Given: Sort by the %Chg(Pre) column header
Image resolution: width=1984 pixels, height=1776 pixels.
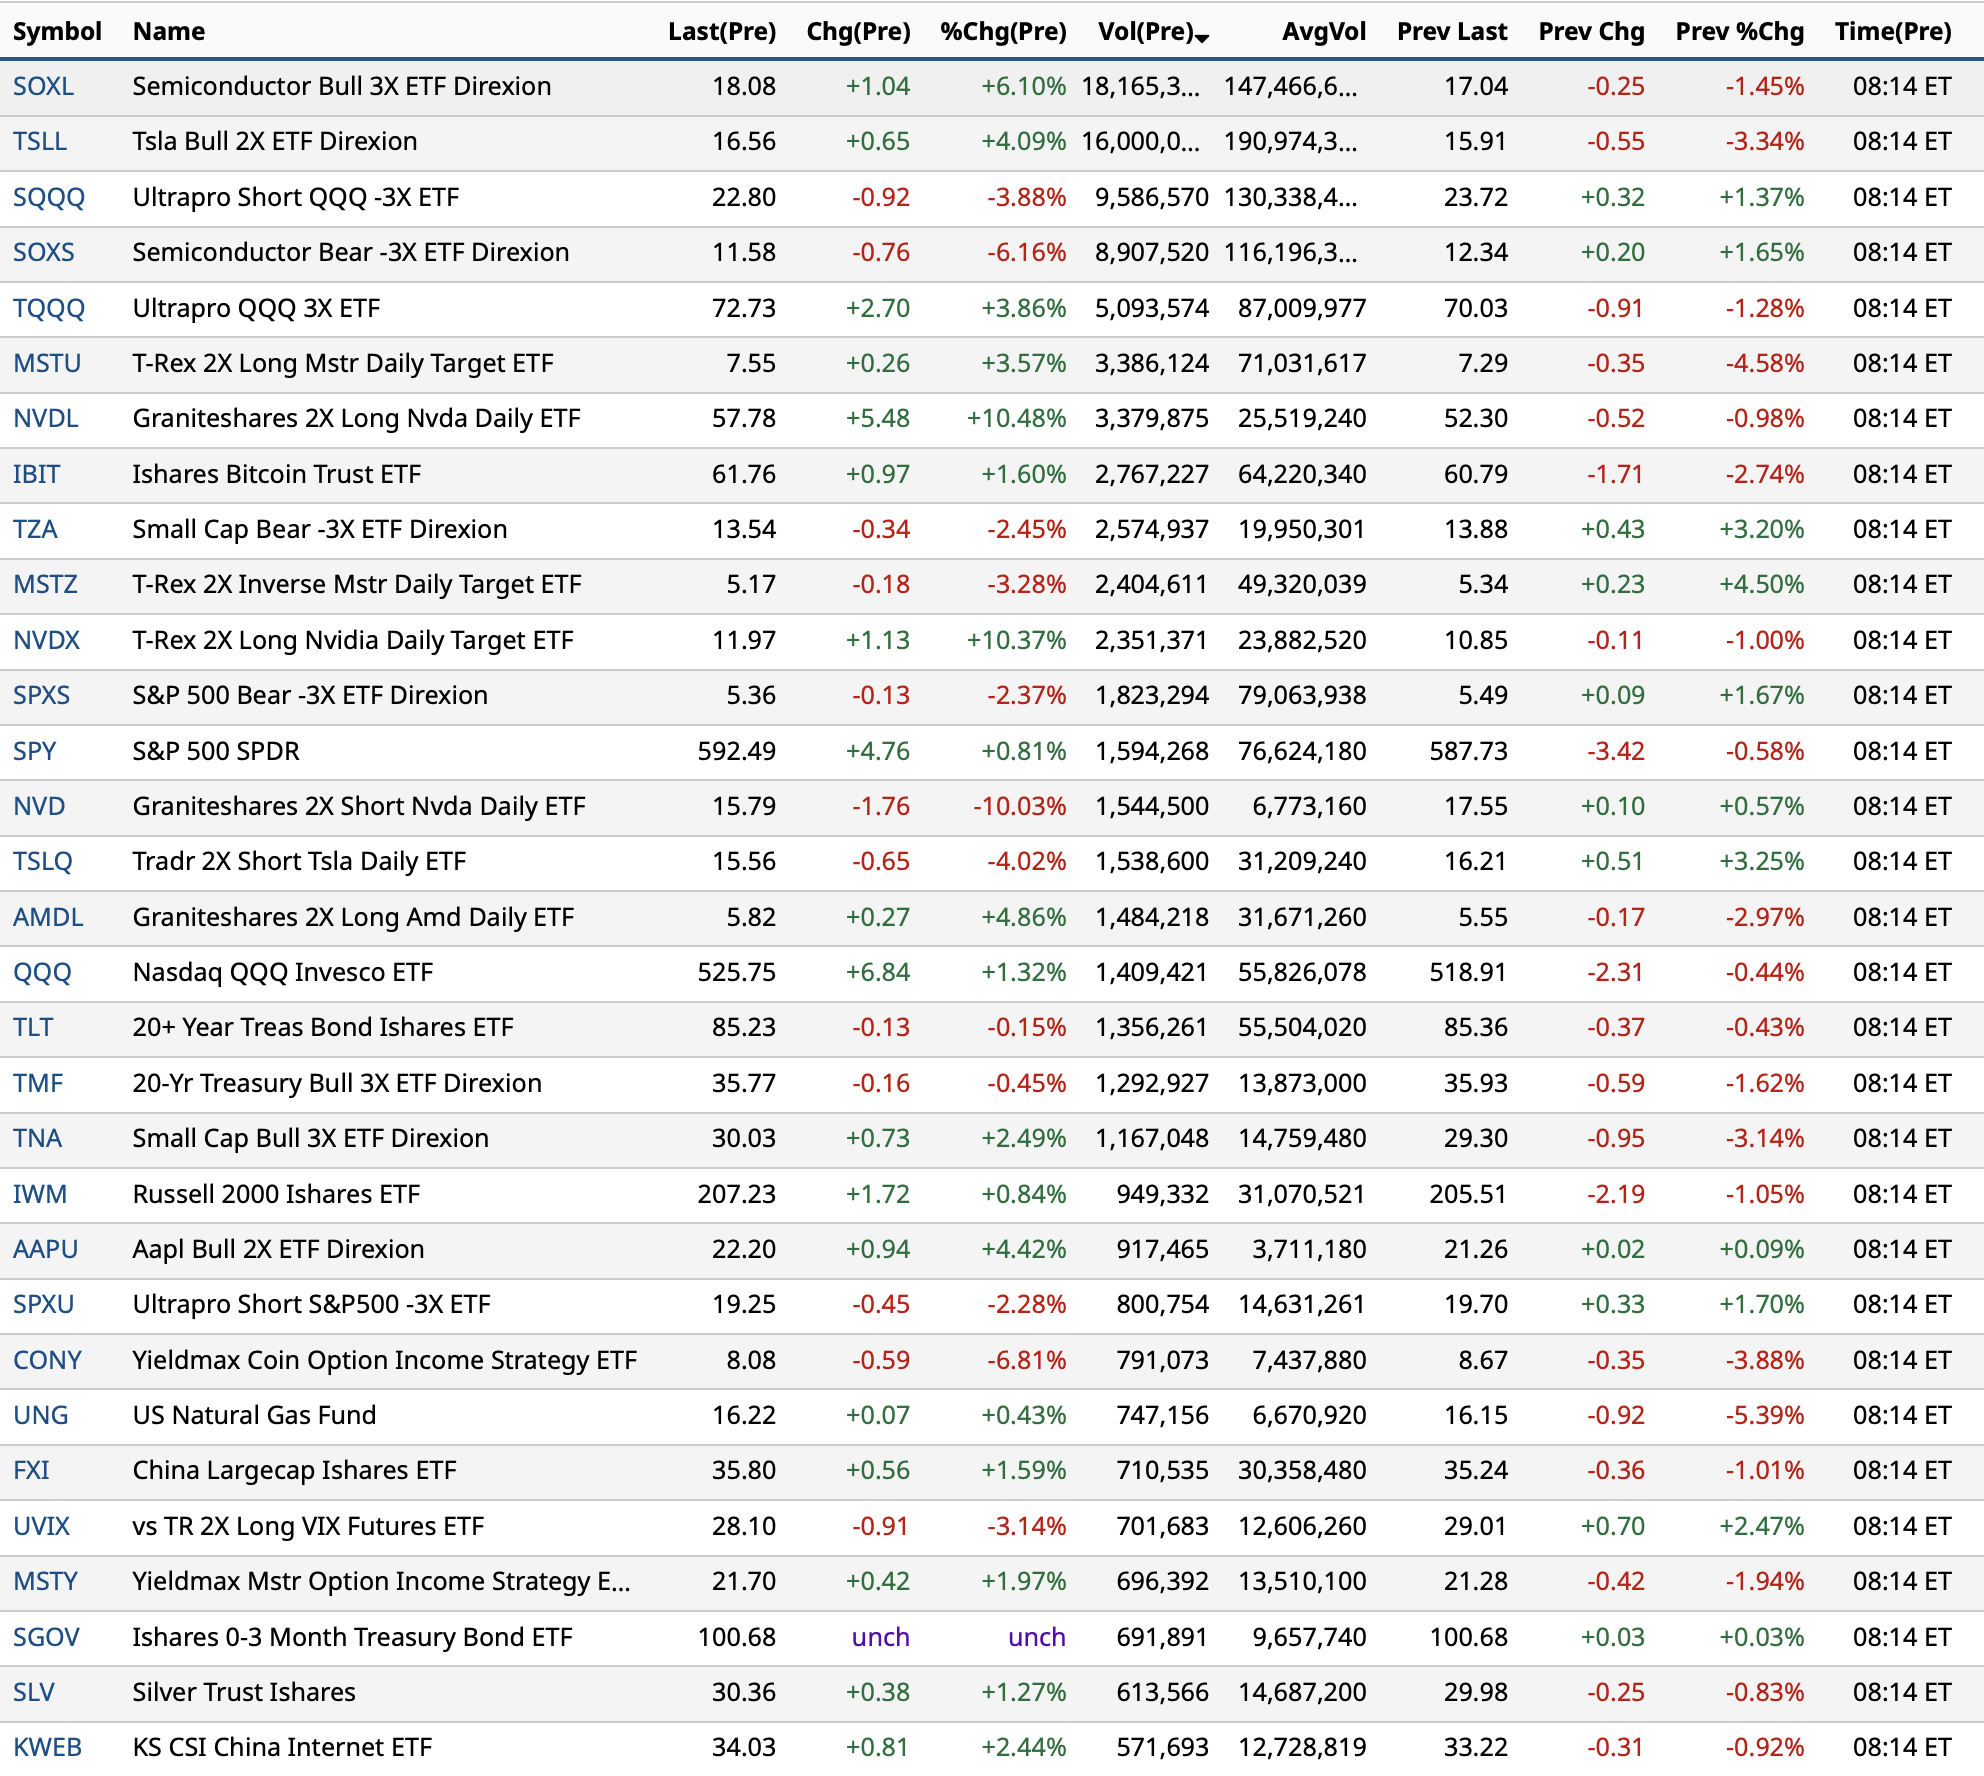Looking at the screenshot, I should (x=1003, y=31).
